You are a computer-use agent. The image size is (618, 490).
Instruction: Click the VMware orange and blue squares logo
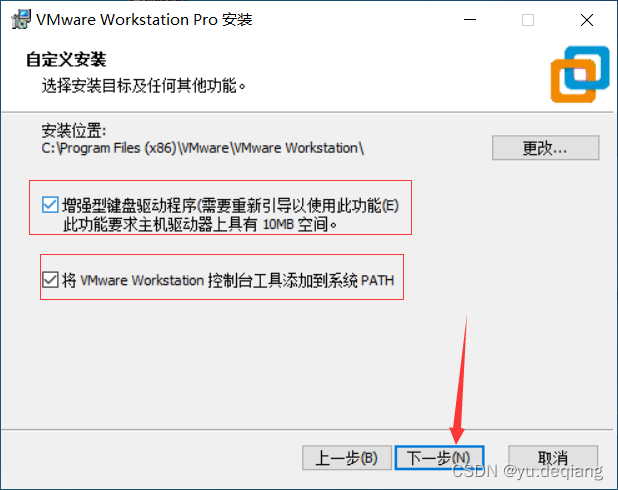(x=580, y=74)
